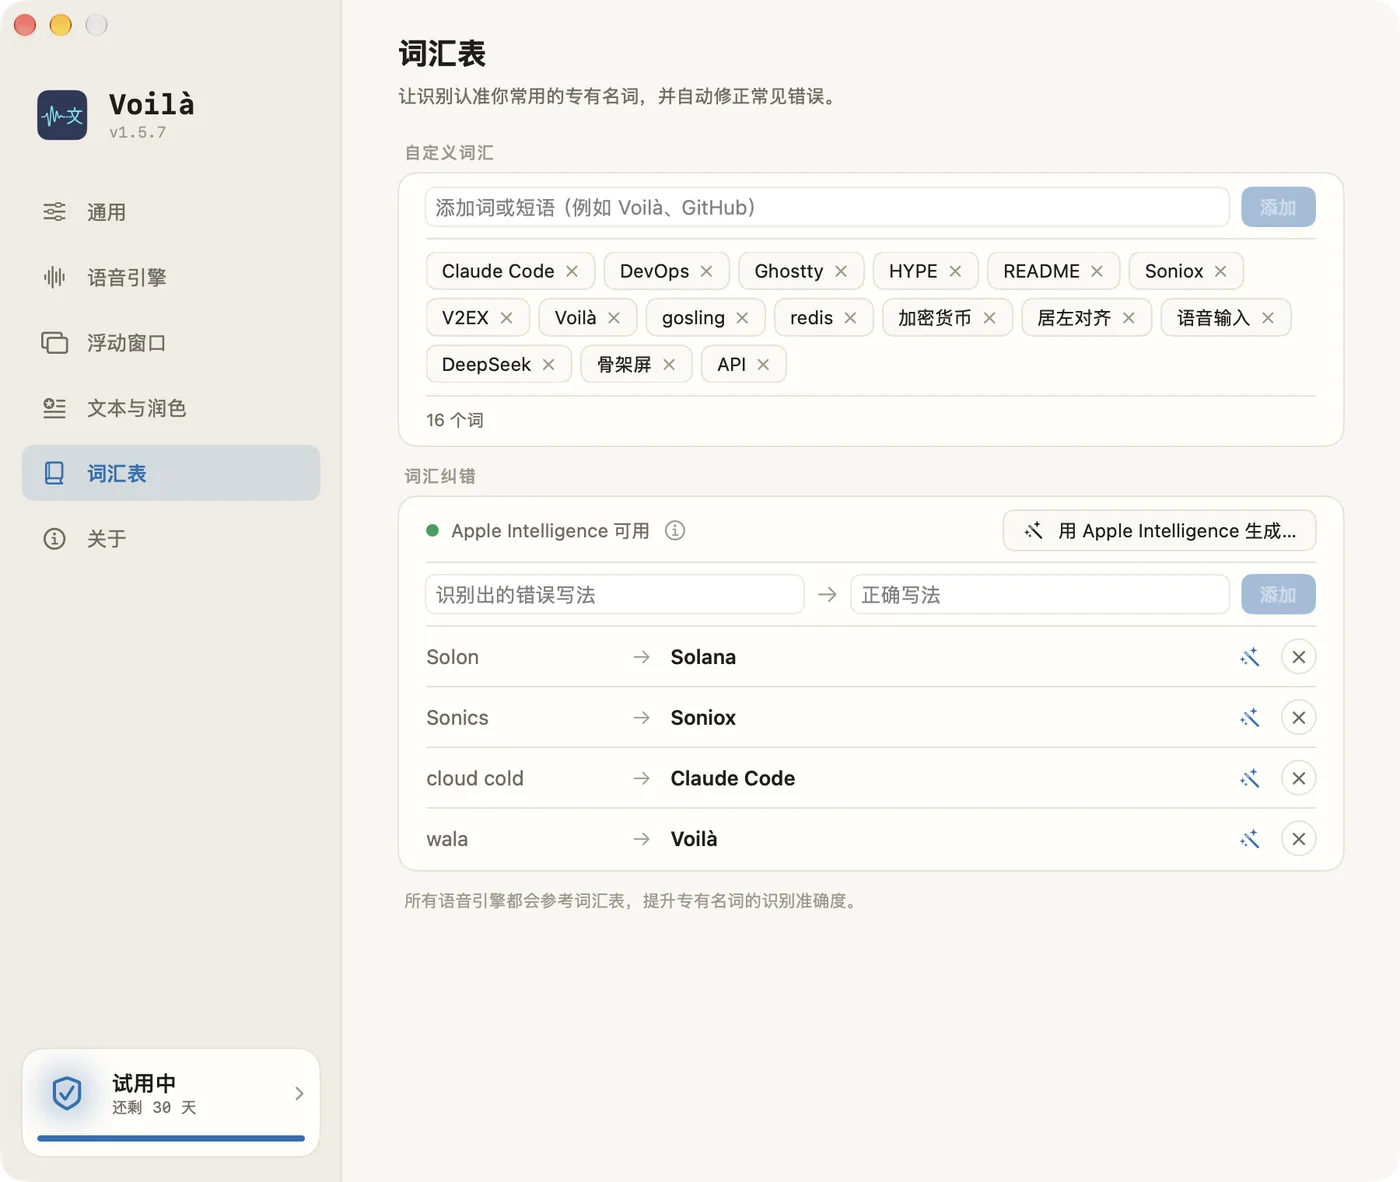Select the Claude Code corrected text
The height and width of the screenshot is (1182, 1400).
(733, 778)
